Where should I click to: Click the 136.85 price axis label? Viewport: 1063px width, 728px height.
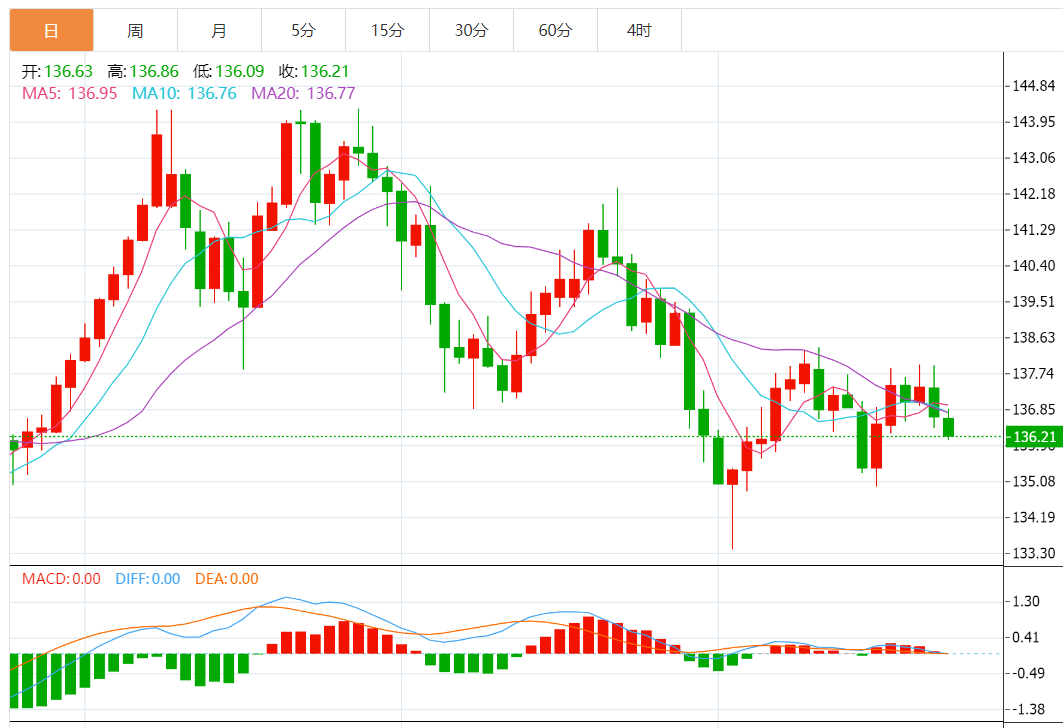tap(1034, 409)
